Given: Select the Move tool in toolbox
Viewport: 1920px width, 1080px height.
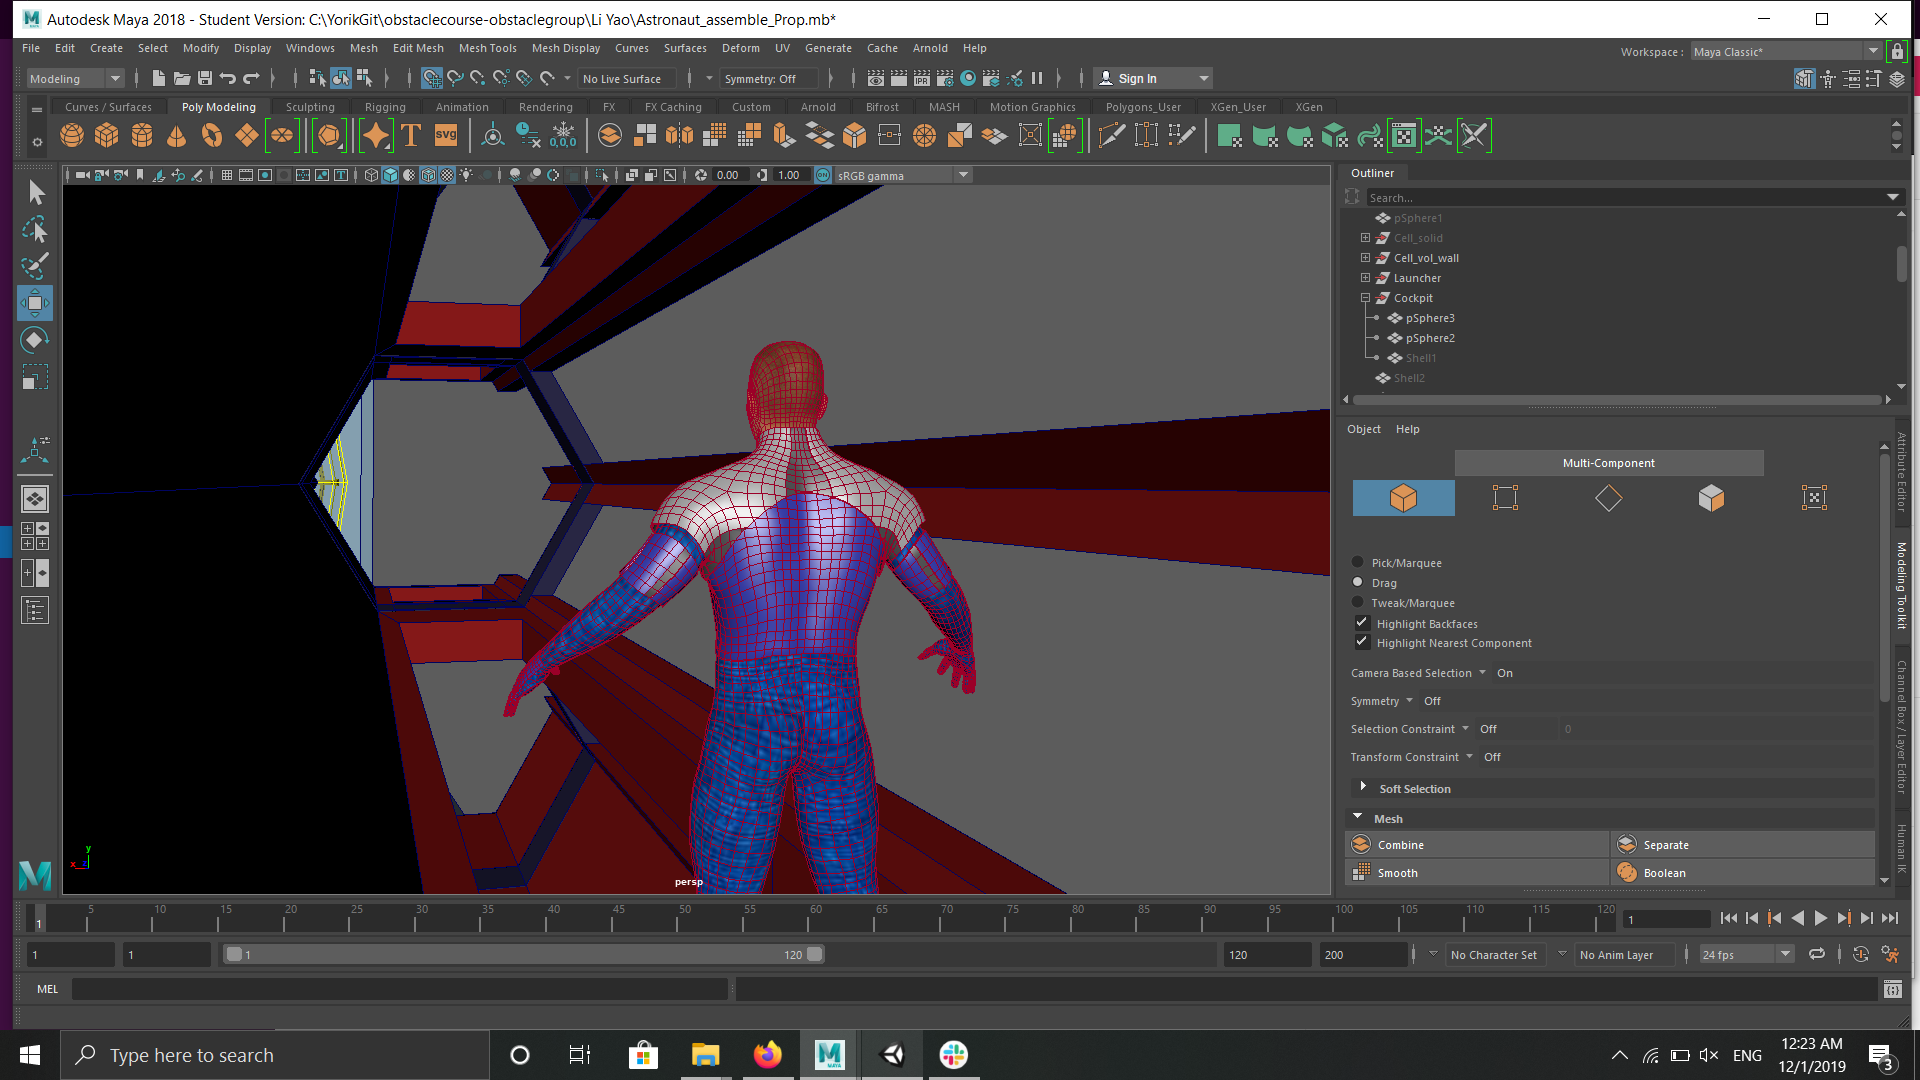Looking at the screenshot, I should click(34, 303).
